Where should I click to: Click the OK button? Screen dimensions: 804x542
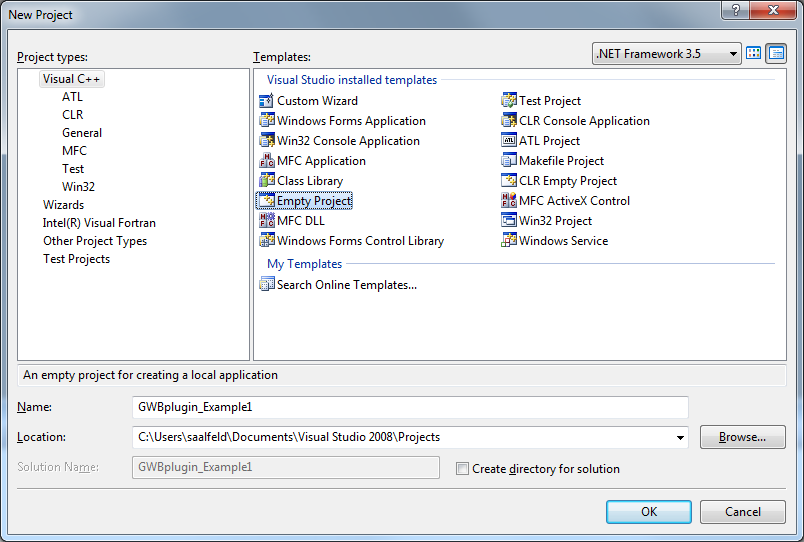[649, 512]
